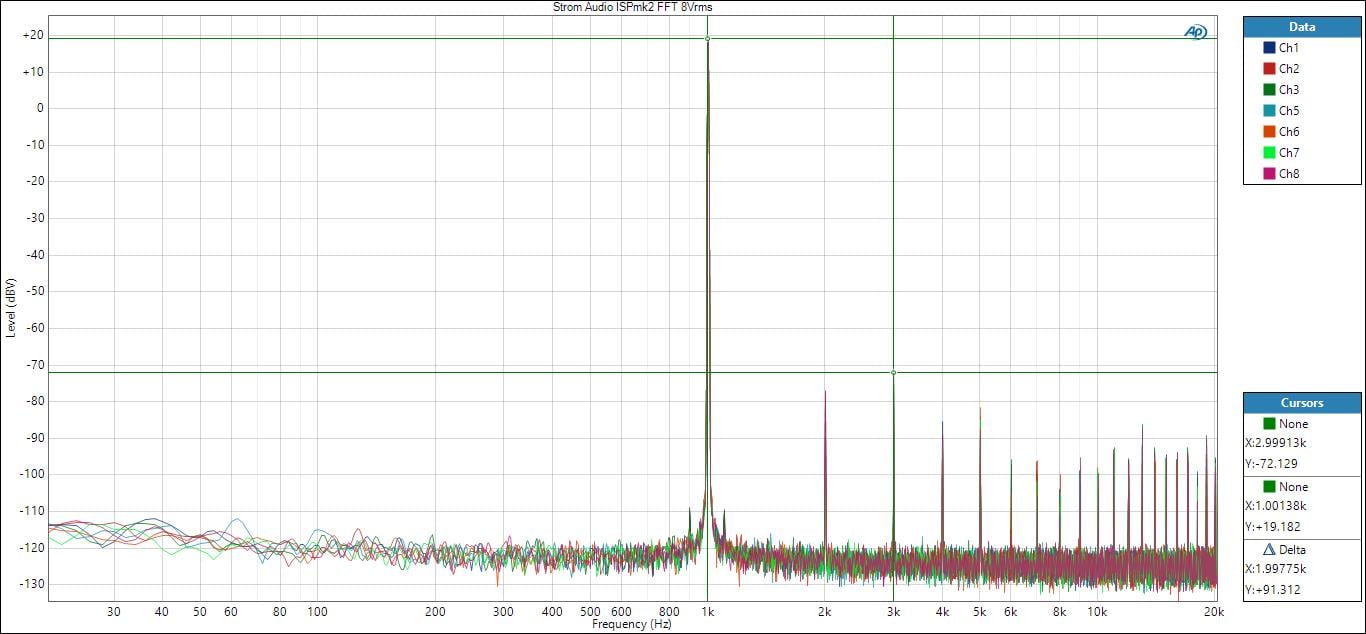The width and height of the screenshot is (1366, 634).
Task: Click the Data legend header
Action: 1302,27
